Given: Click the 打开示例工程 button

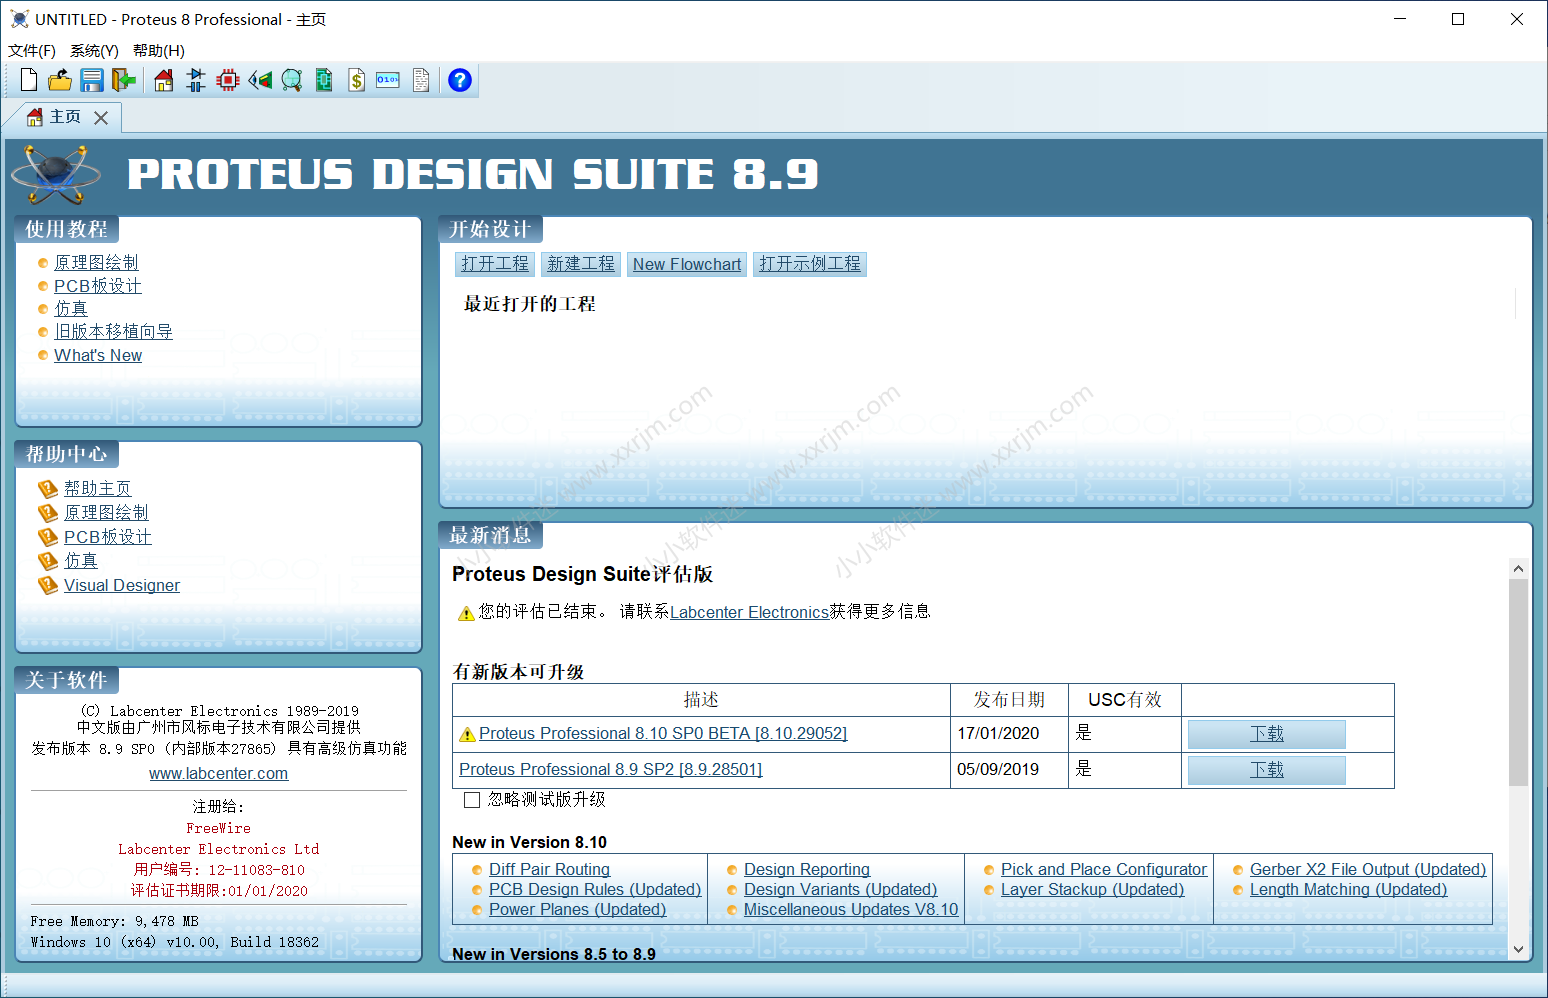Looking at the screenshot, I should (x=810, y=264).
